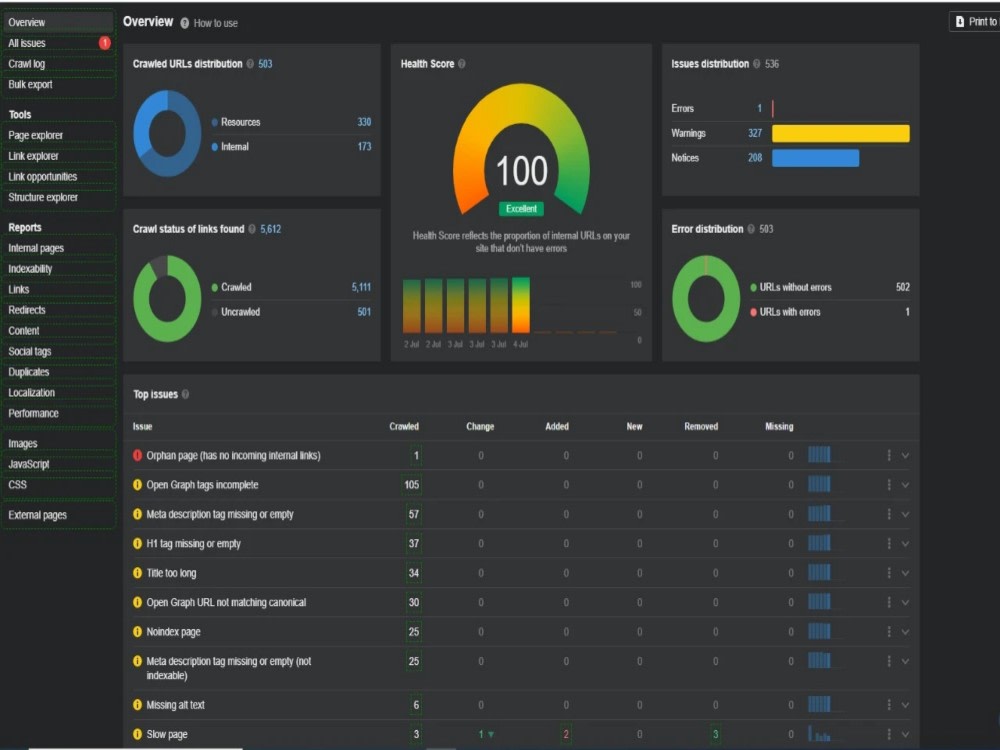Viewport: 1000px width, 750px height.
Task: Click the Crawled column header
Action: 404,426
